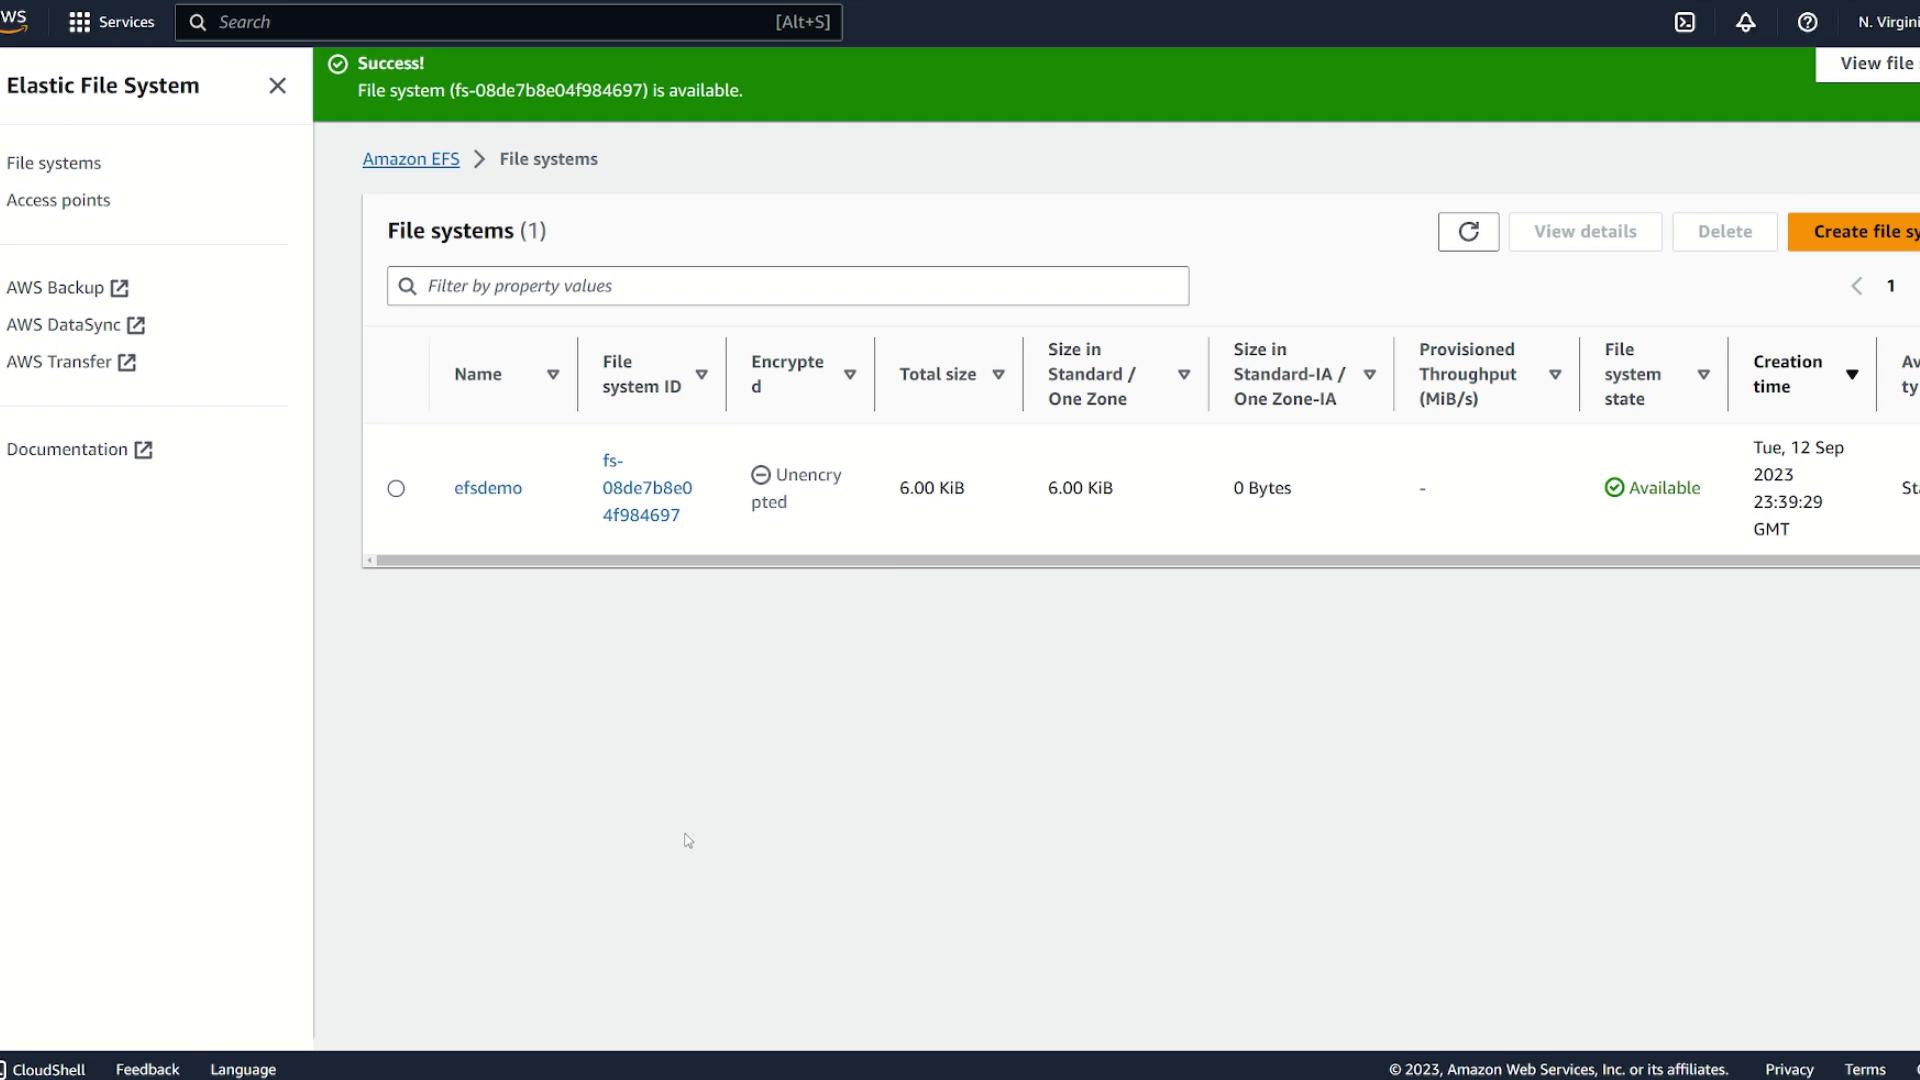1920x1080 pixels.
Task: Click the refresh file systems button
Action: tap(1468, 232)
